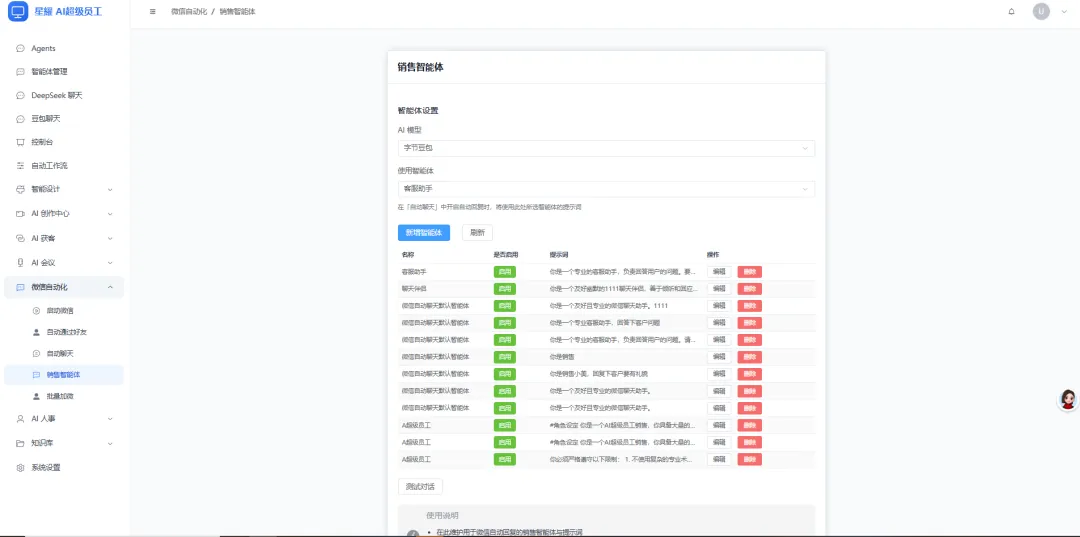Click the 刷新 button
This screenshot has width=1080, height=537.
point(477,233)
